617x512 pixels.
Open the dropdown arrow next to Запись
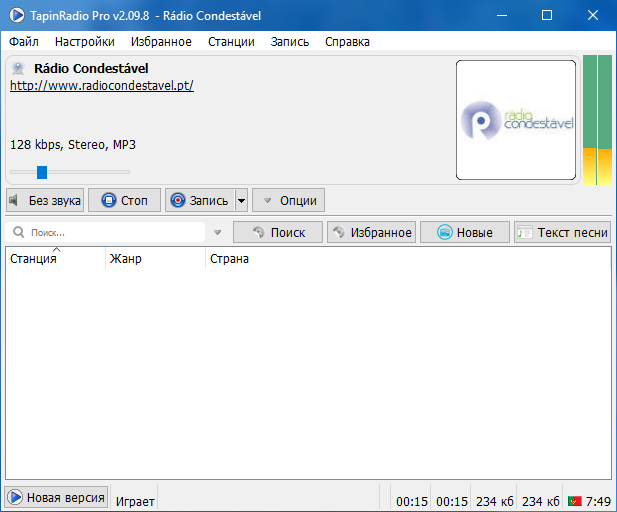point(241,200)
